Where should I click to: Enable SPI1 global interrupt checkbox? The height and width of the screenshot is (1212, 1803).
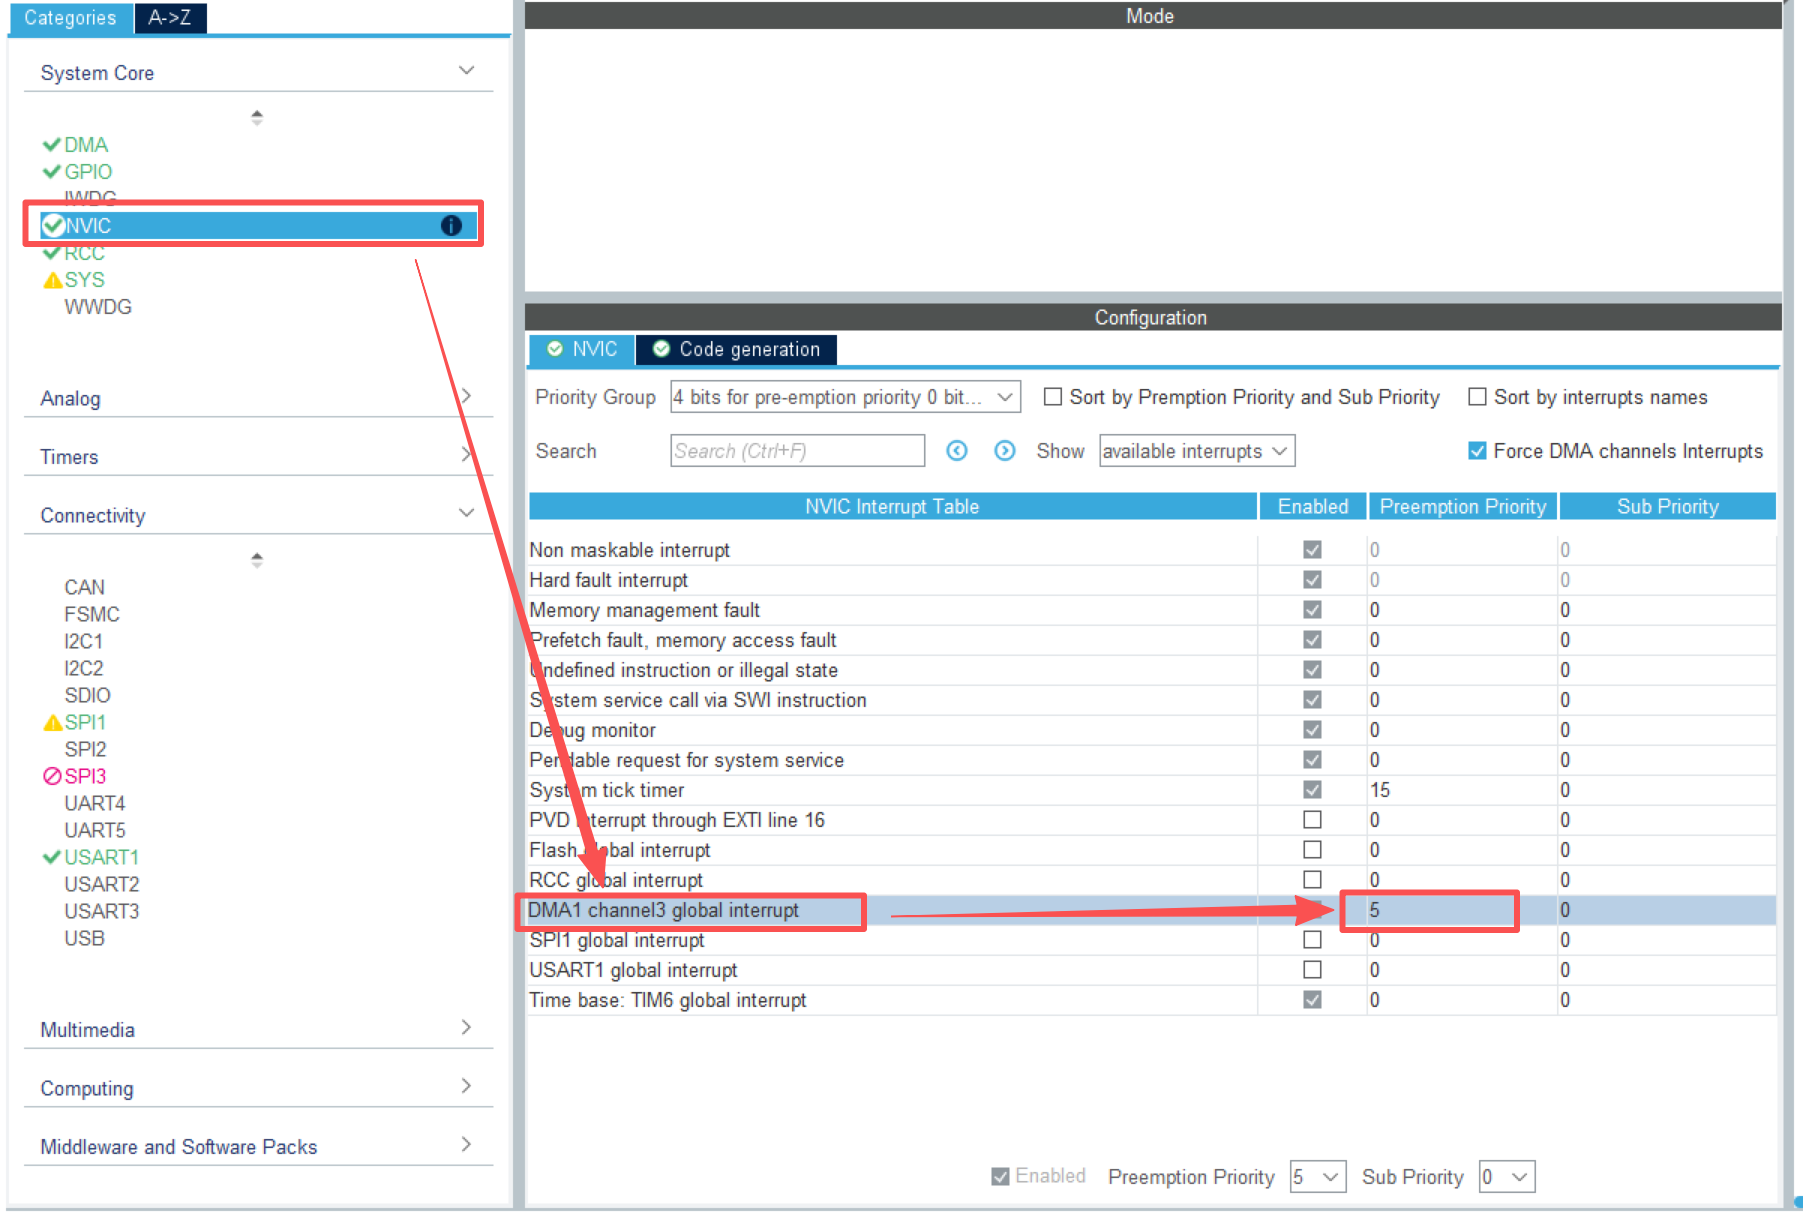(x=1313, y=940)
